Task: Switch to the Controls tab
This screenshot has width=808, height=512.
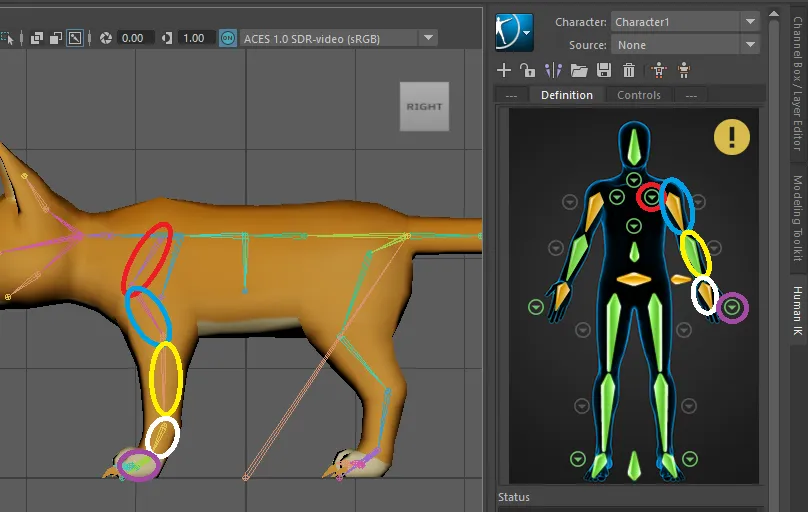Action: [638, 95]
